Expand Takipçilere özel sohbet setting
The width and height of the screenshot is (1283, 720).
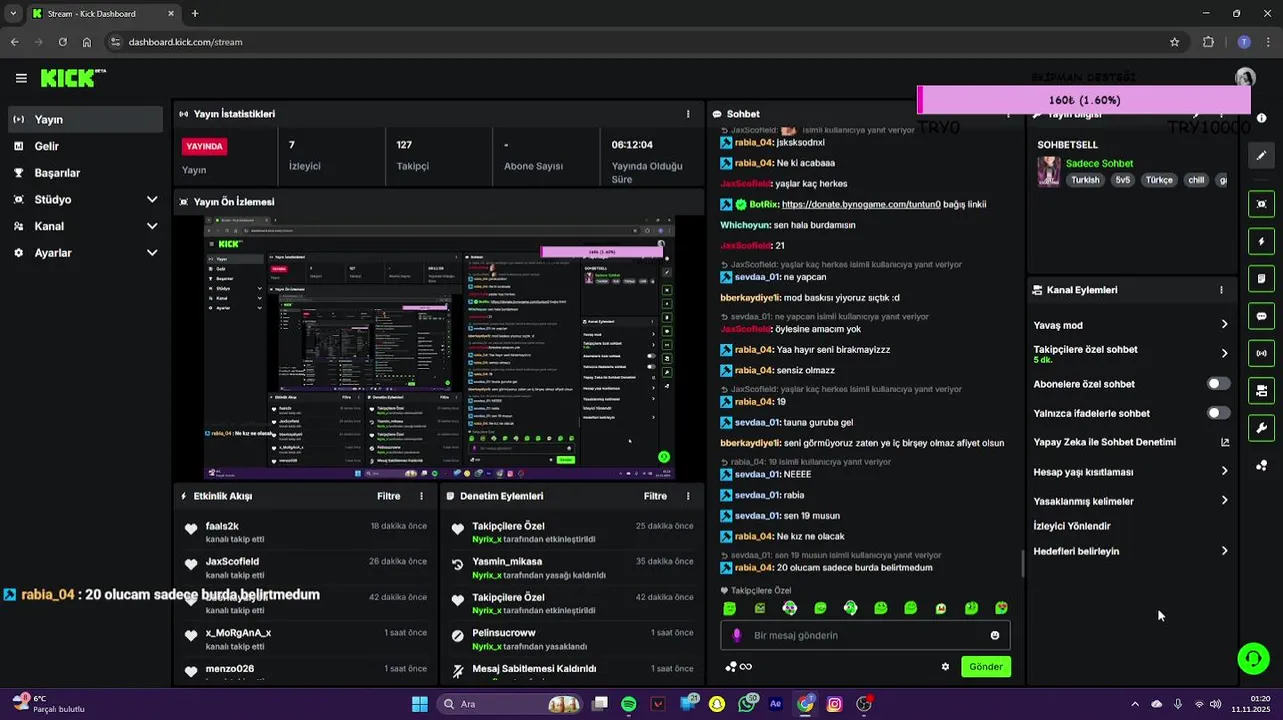click(1131, 354)
